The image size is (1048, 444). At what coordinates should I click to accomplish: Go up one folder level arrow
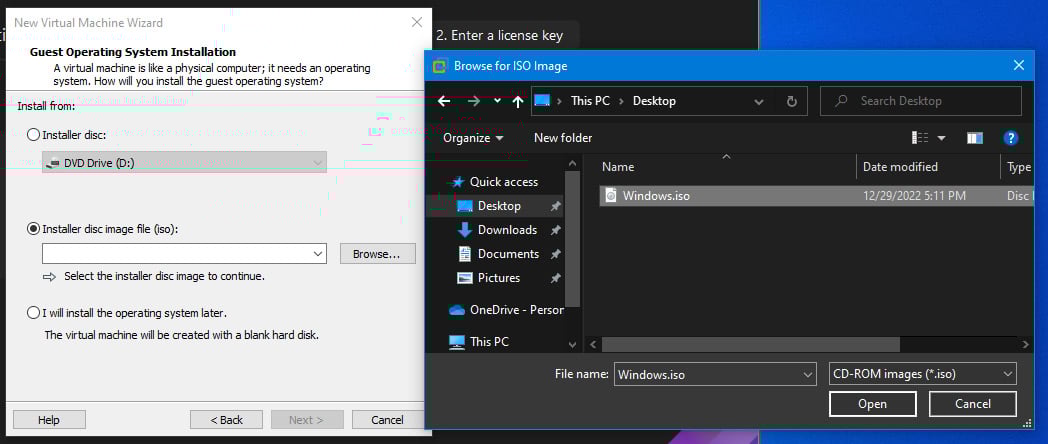coord(518,101)
